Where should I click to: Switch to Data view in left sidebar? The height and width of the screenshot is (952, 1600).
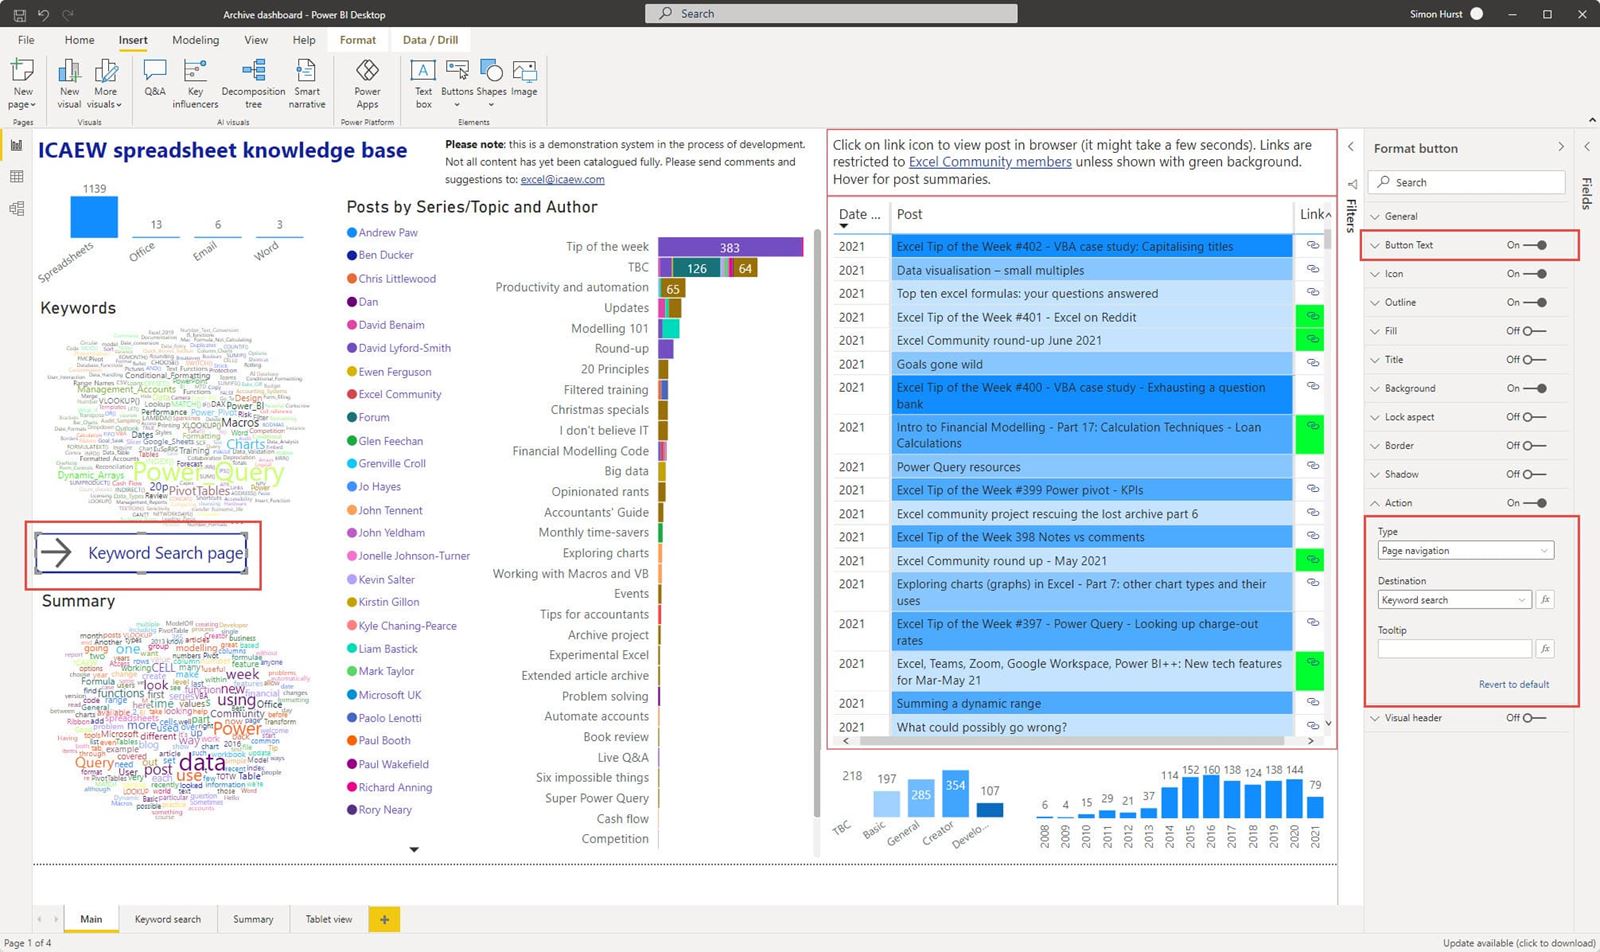pyautogui.click(x=16, y=177)
